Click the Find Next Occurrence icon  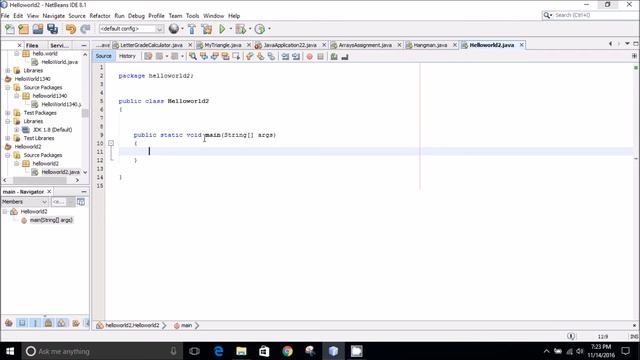pyautogui.click(x=214, y=56)
